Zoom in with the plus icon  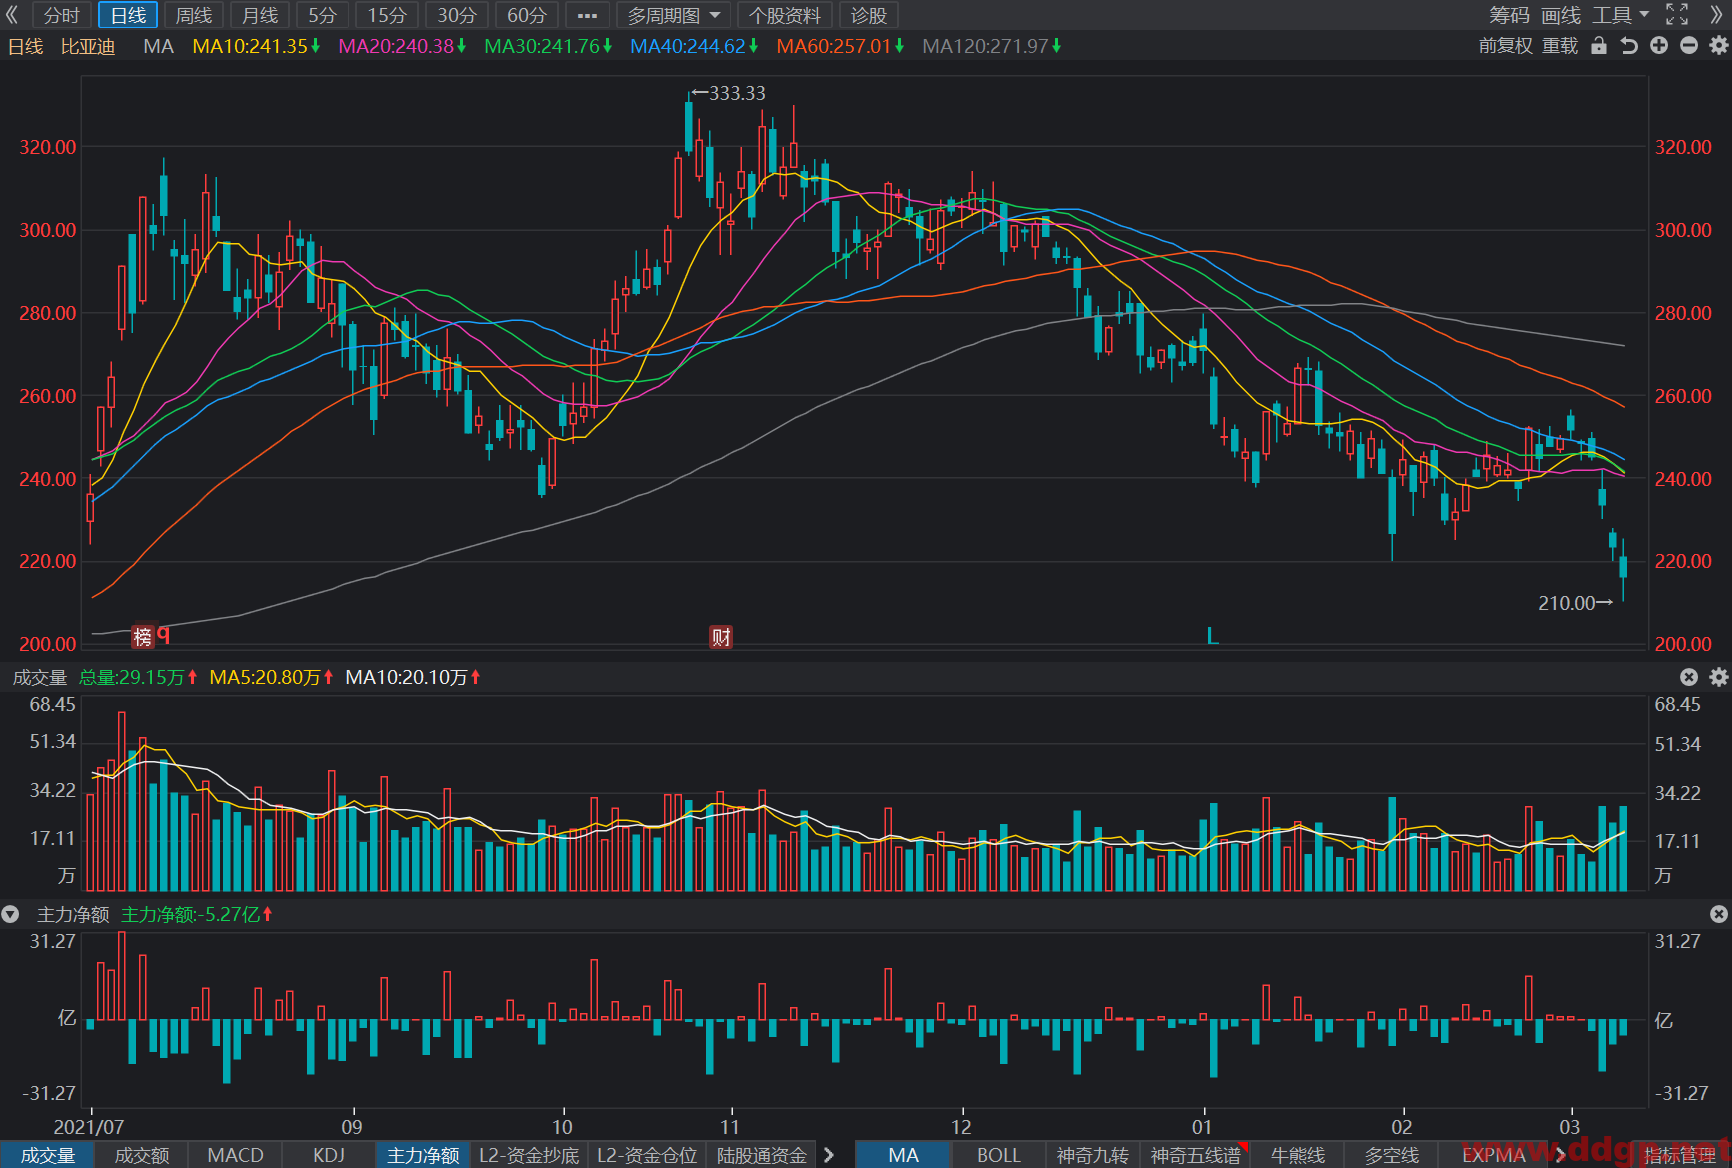click(1659, 46)
